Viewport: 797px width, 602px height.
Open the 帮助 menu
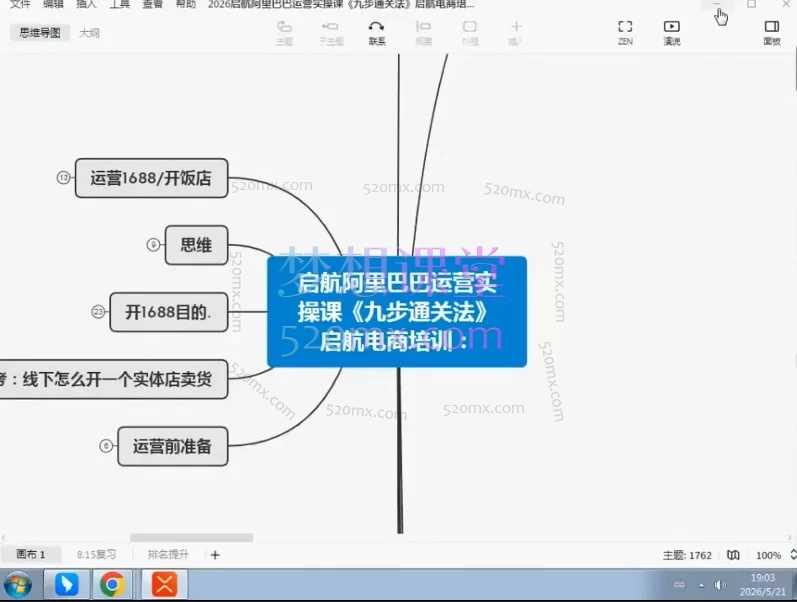click(186, 4)
